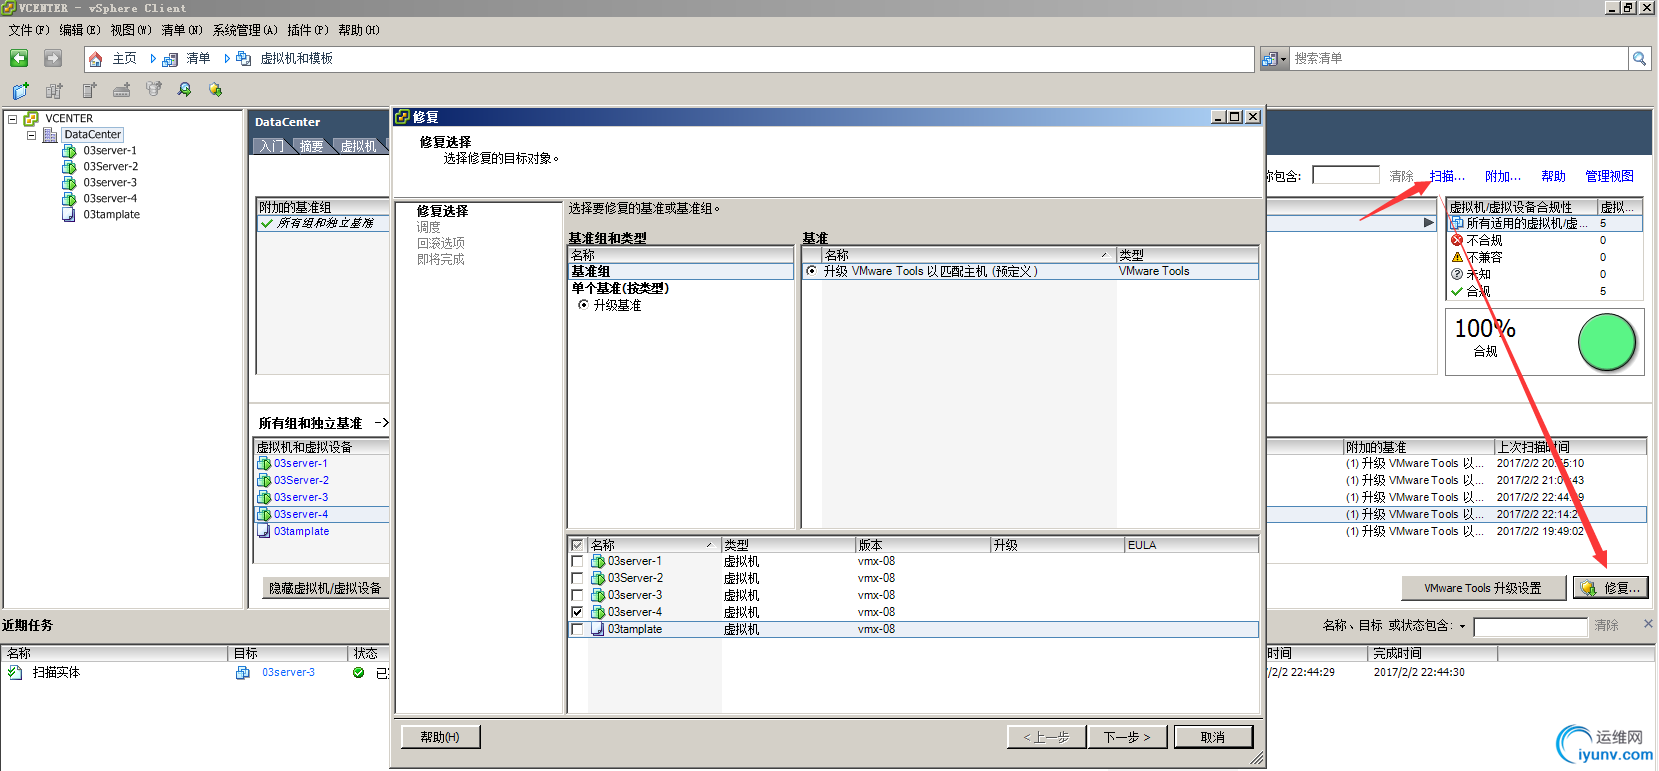
Task: Collapse the VCENTER tree node
Action: coord(13,119)
